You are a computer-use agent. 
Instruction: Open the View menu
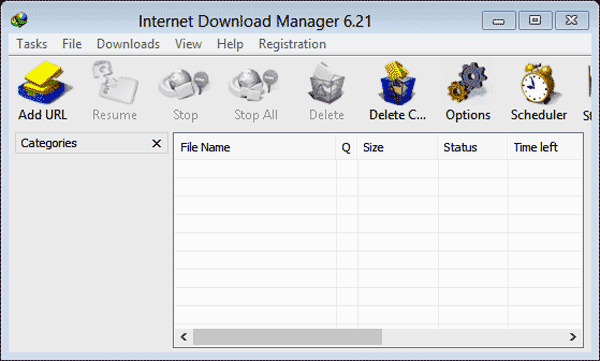(x=188, y=44)
